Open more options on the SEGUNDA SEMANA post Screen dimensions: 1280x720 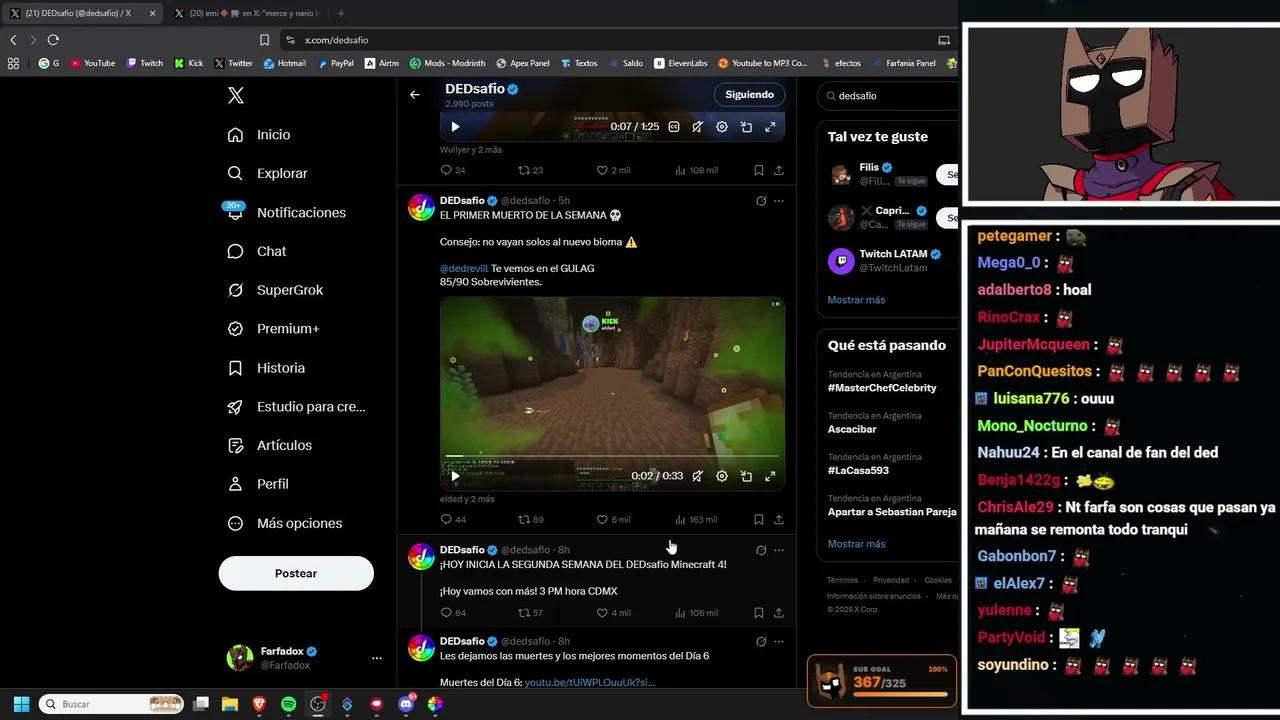(x=779, y=550)
